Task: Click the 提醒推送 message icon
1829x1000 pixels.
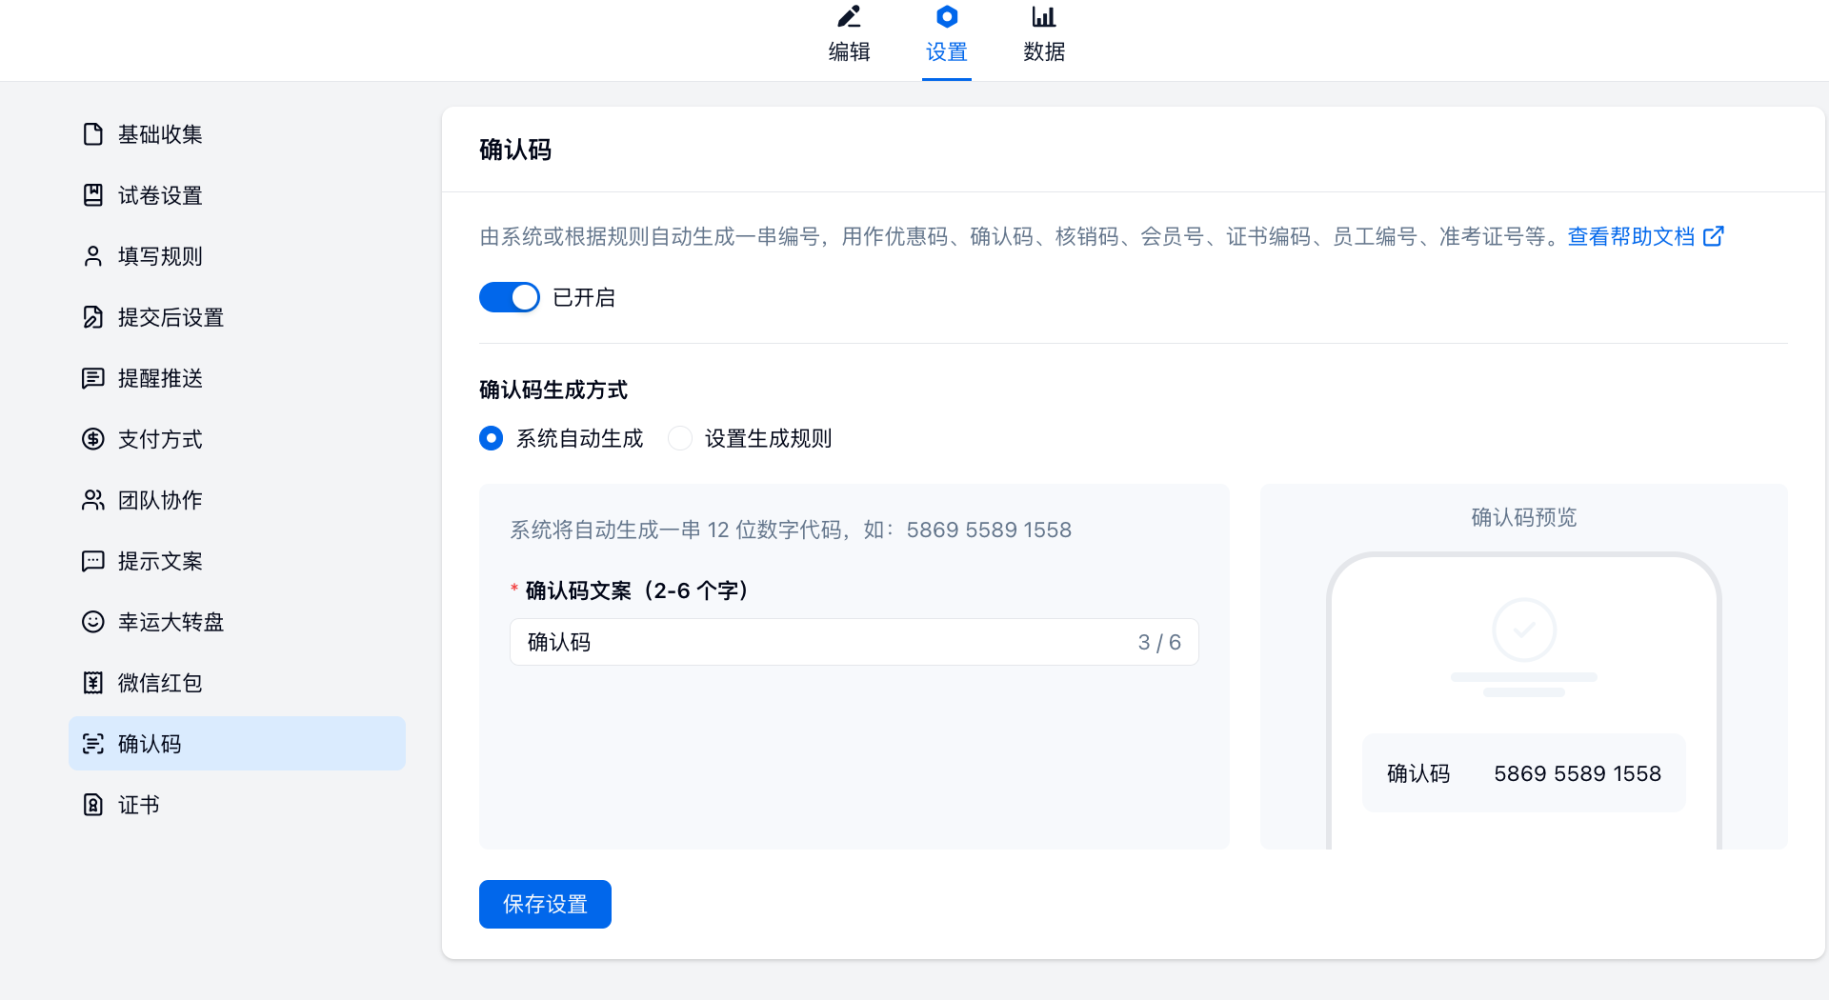Action: [x=93, y=378]
